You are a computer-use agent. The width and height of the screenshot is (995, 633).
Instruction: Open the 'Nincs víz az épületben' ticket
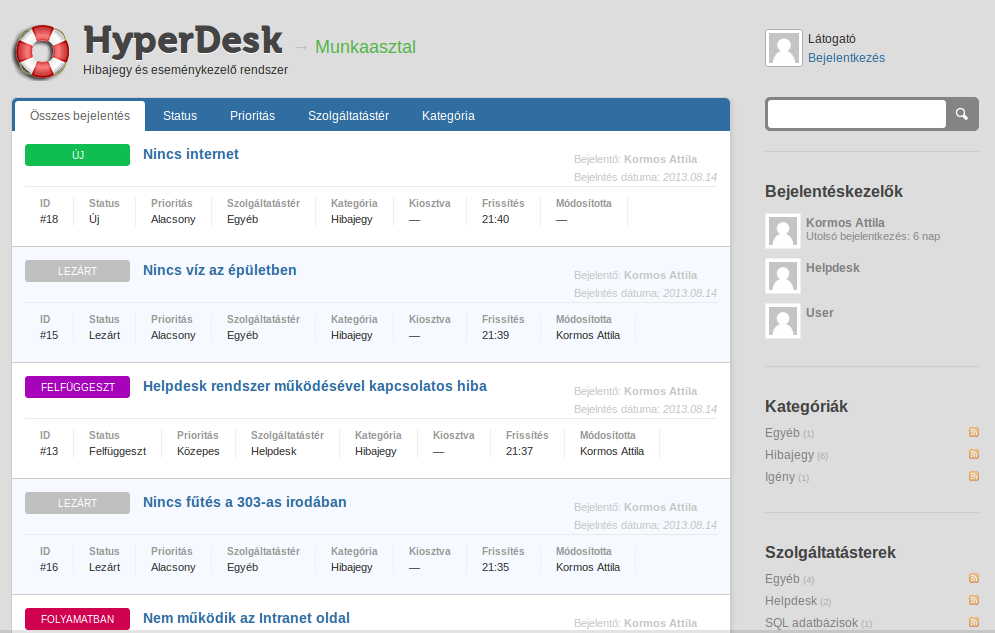pyautogui.click(x=220, y=270)
